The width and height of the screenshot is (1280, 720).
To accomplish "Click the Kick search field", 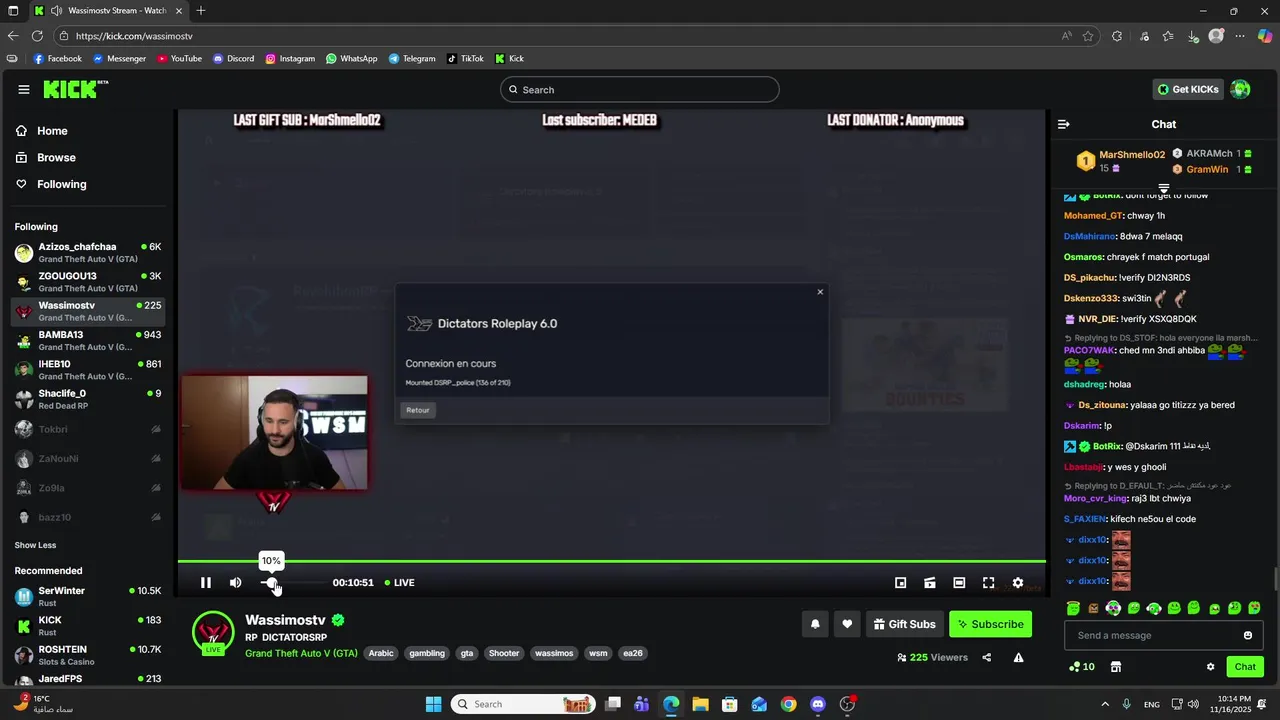I will pos(640,90).
